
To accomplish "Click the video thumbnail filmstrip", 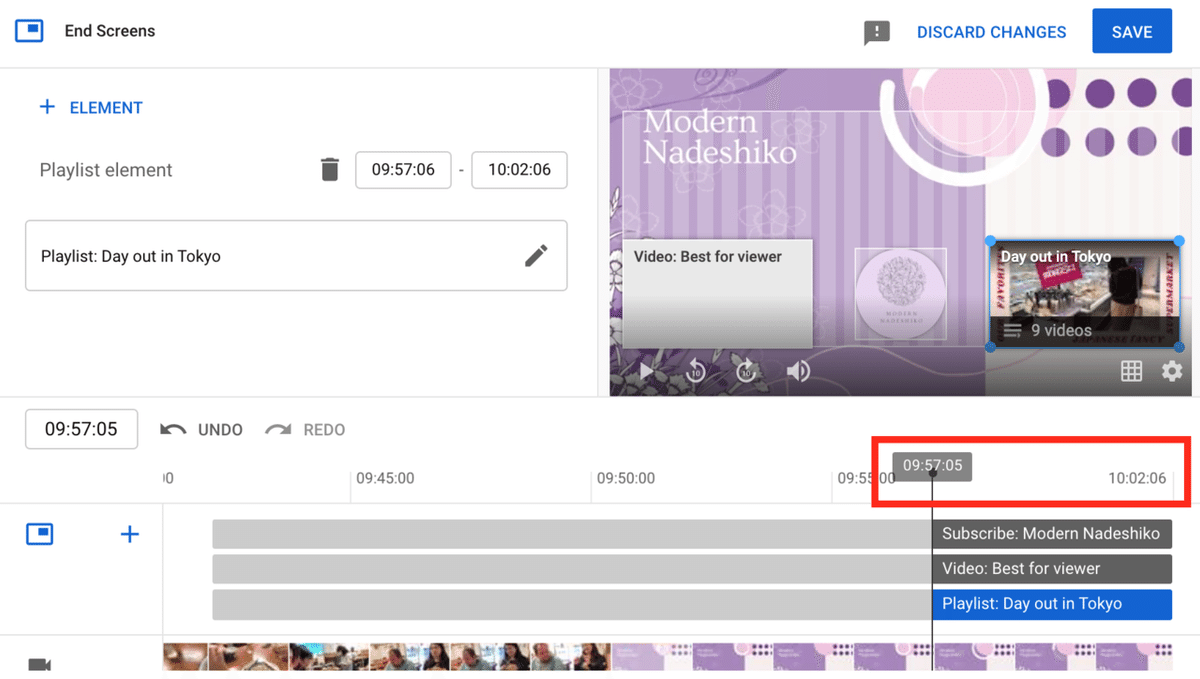I will 667,657.
